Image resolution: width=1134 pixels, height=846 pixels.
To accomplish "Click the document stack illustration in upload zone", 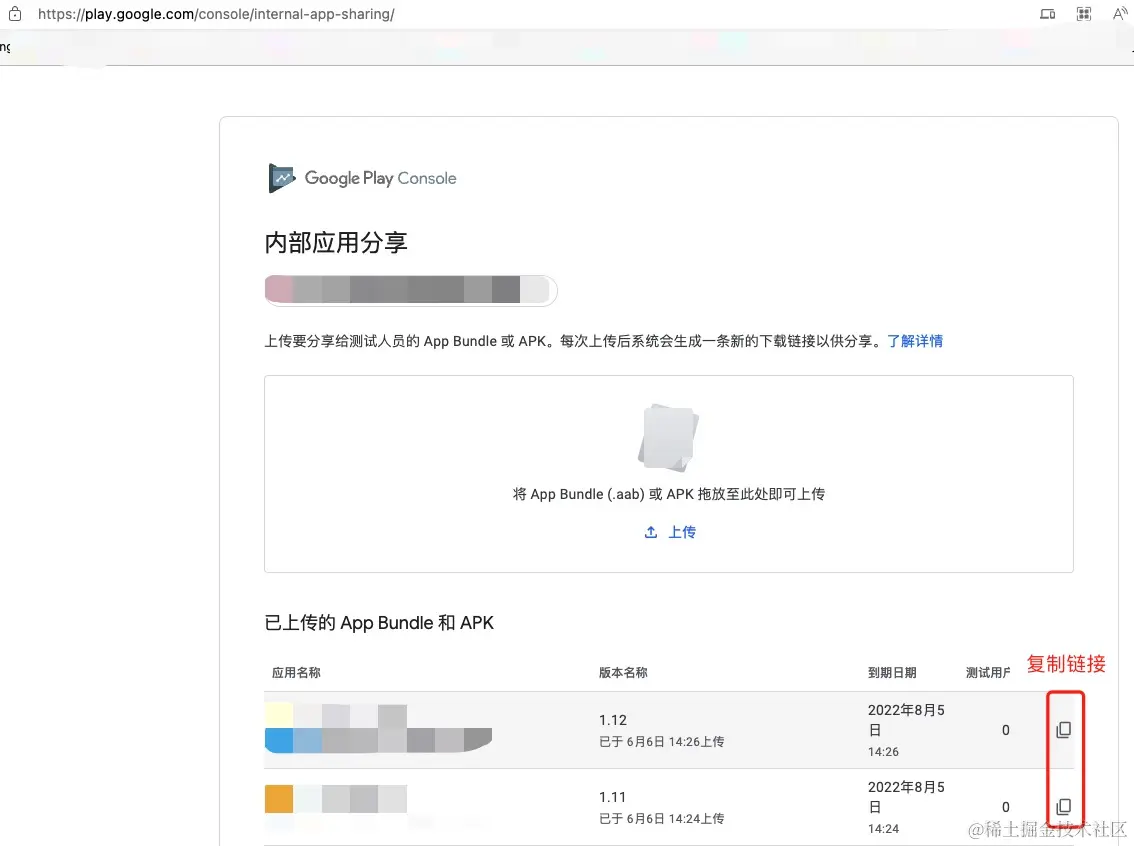I will tap(668, 436).
